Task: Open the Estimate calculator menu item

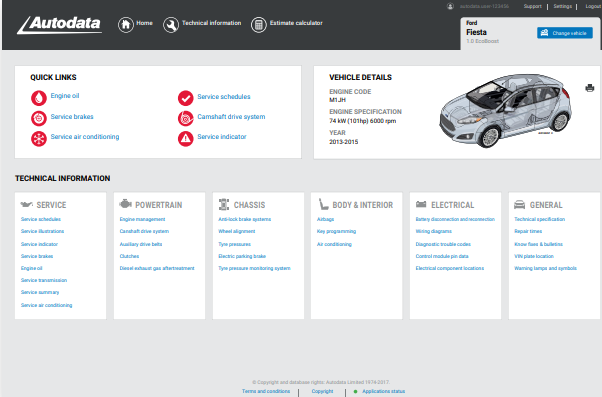Action: pos(296,23)
